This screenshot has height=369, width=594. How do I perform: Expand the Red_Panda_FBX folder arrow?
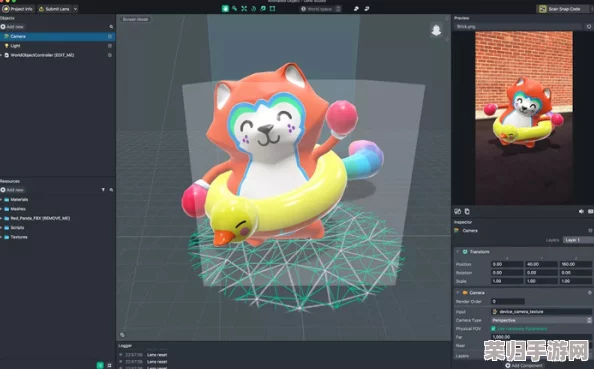(2, 219)
